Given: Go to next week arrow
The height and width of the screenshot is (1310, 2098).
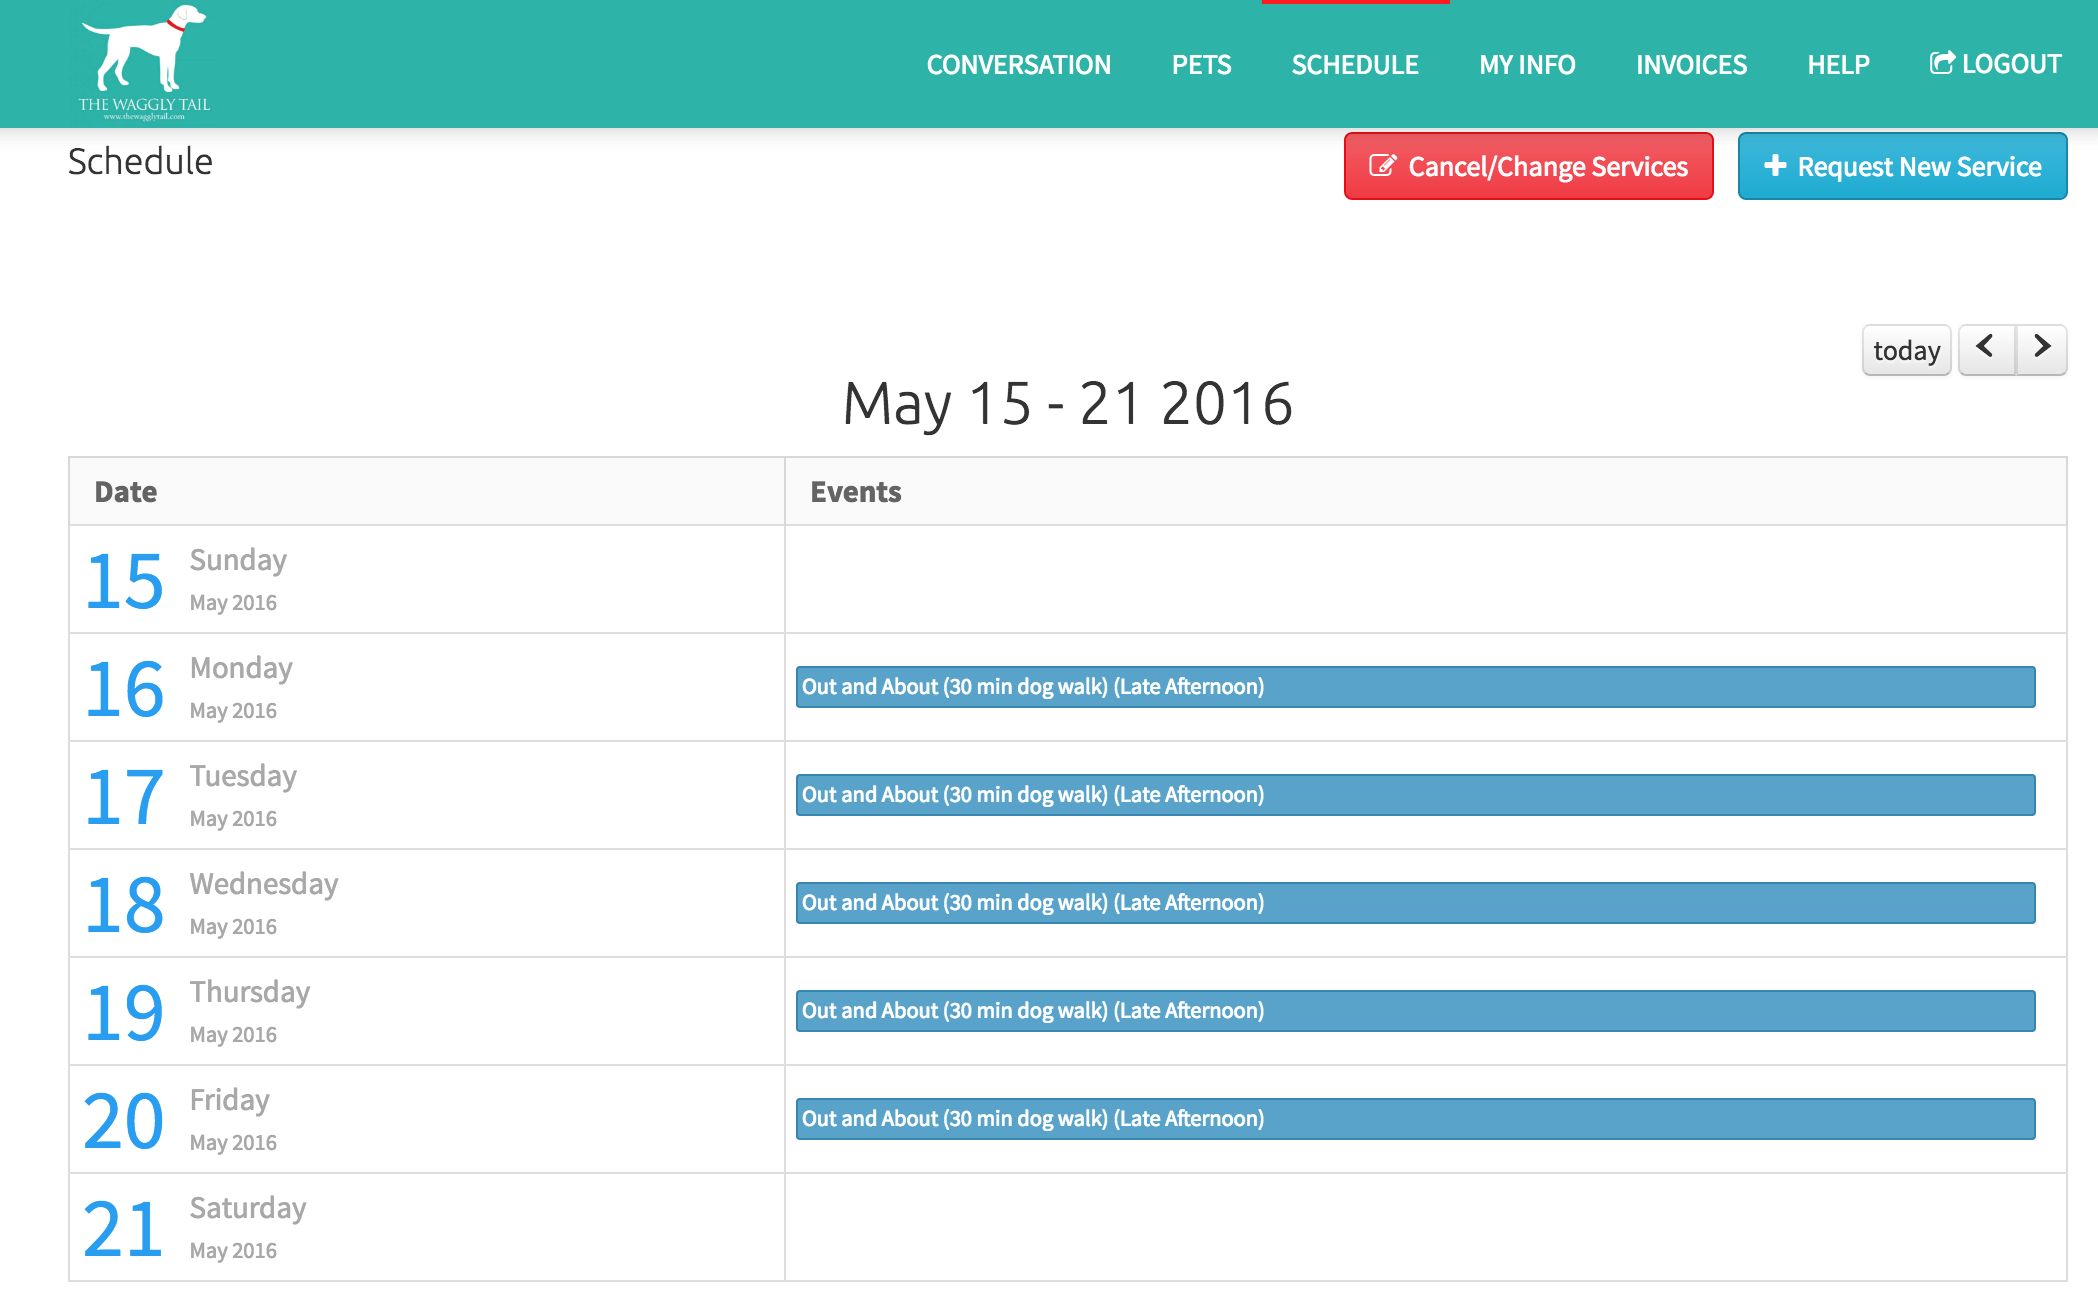Looking at the screenshot, I should point(2042,349).
